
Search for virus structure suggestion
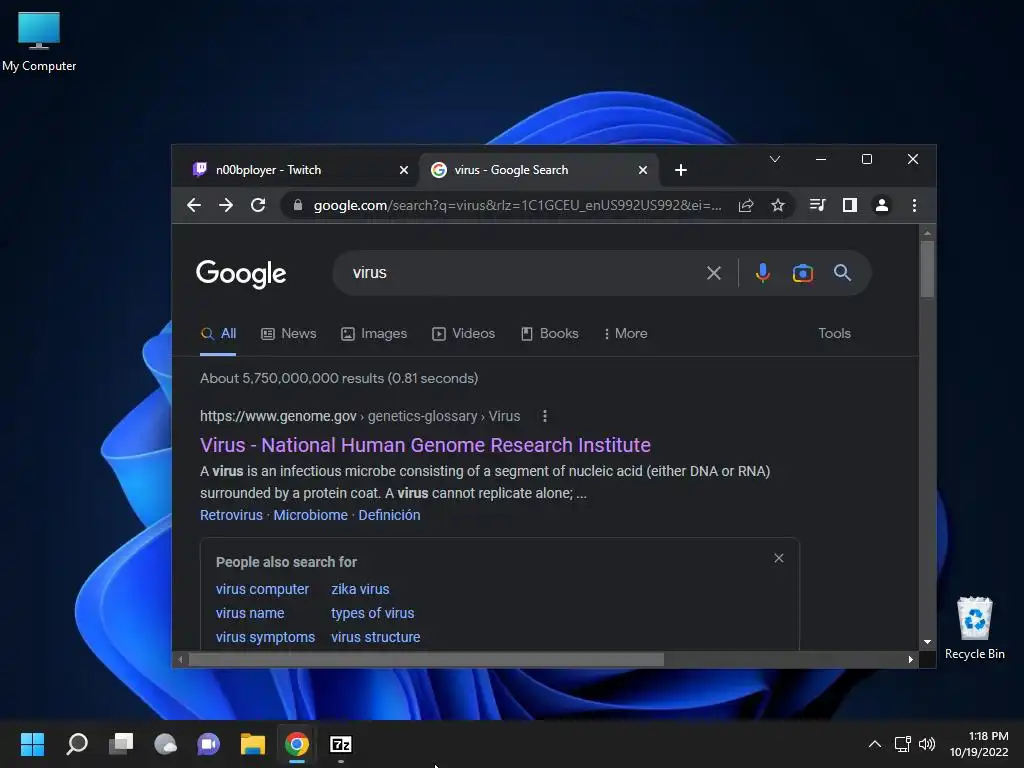pos(376,637)
